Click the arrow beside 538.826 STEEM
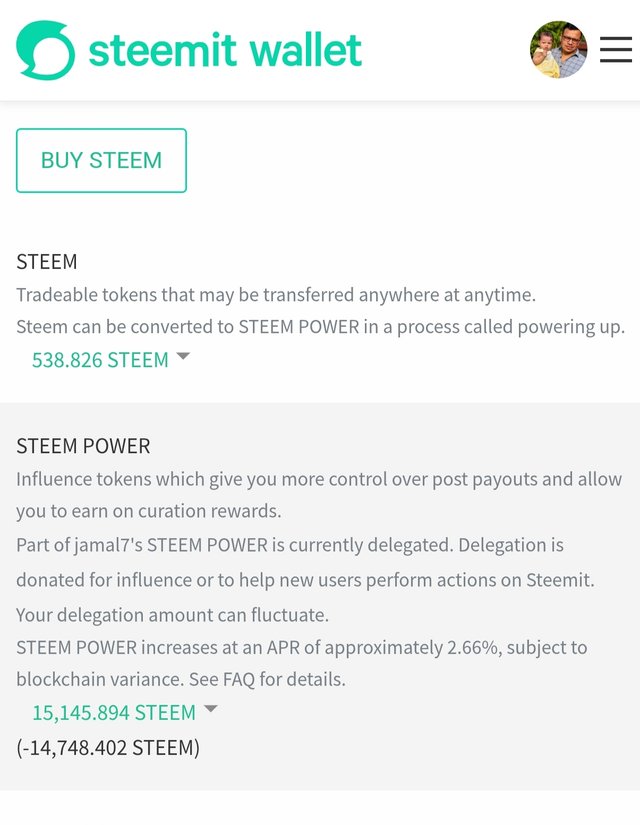Viewport: 640px width, 825px height. pos(183,357)
